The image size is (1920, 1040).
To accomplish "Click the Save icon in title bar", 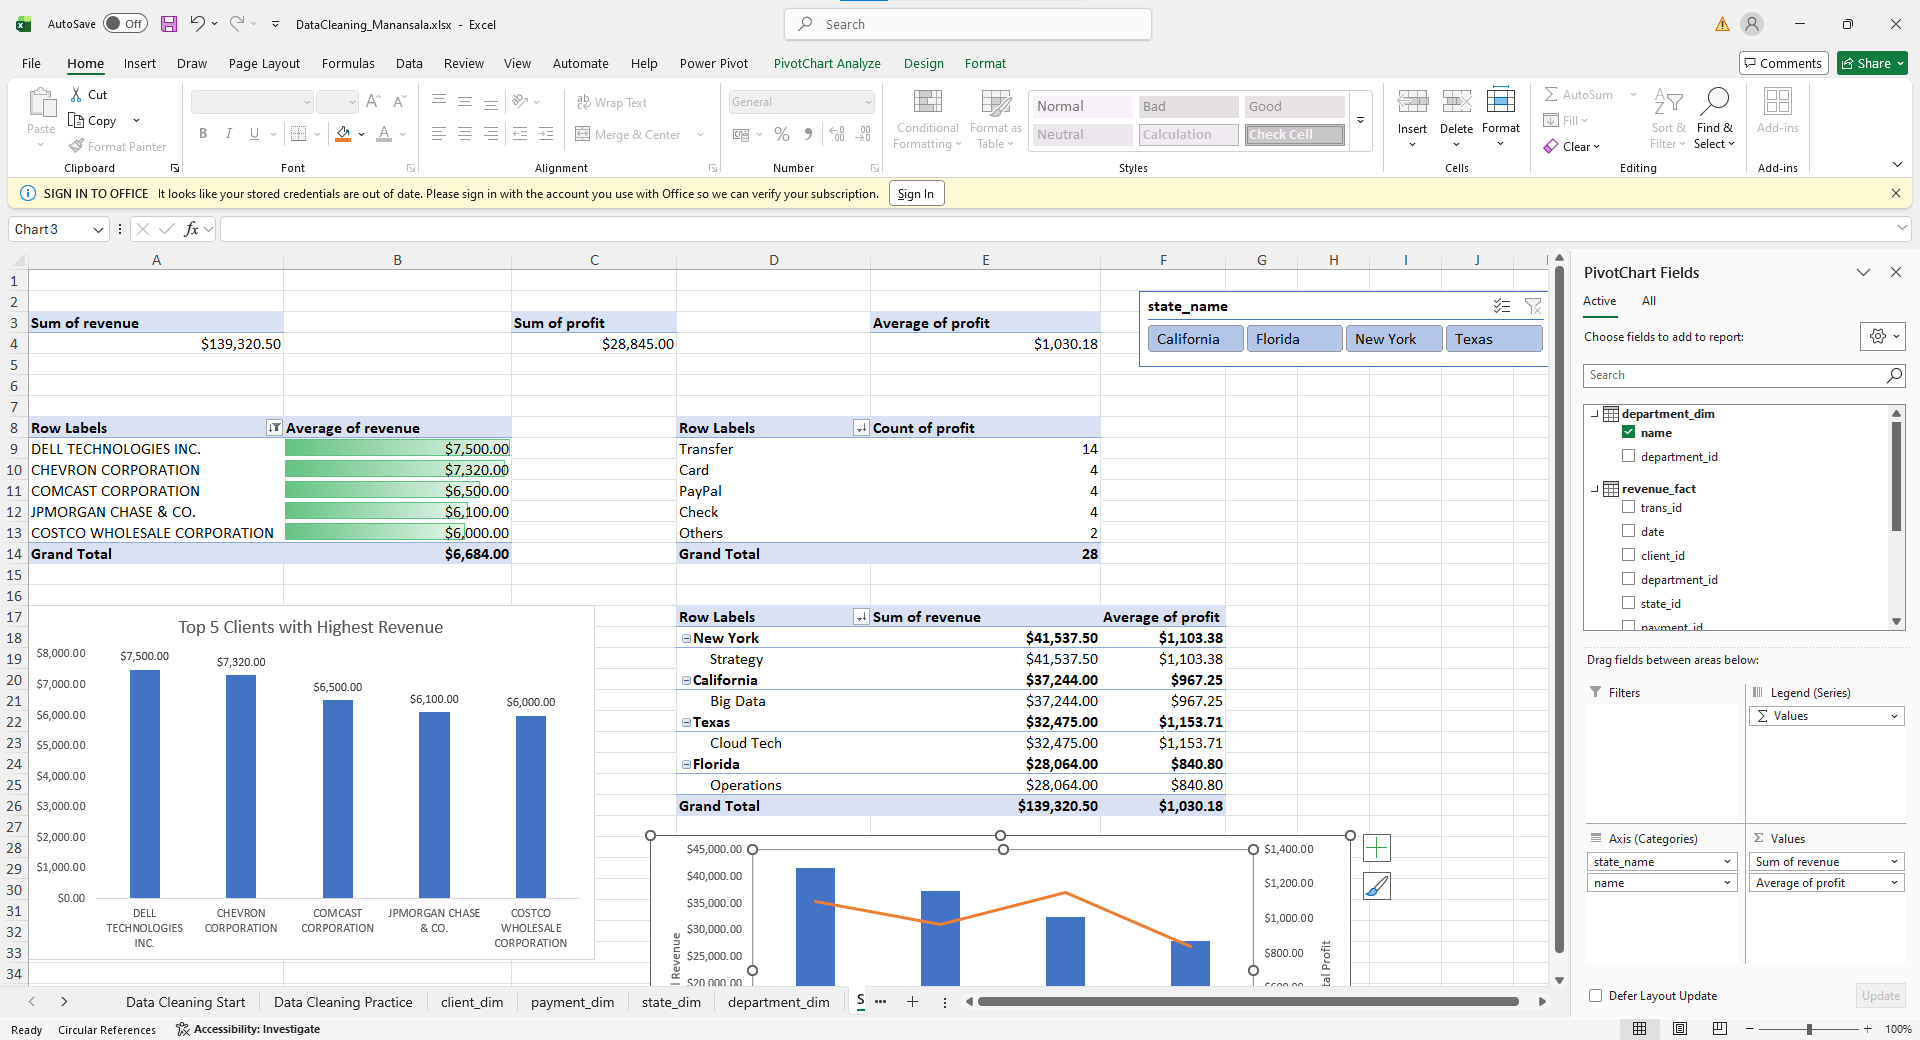I will 169,24.
